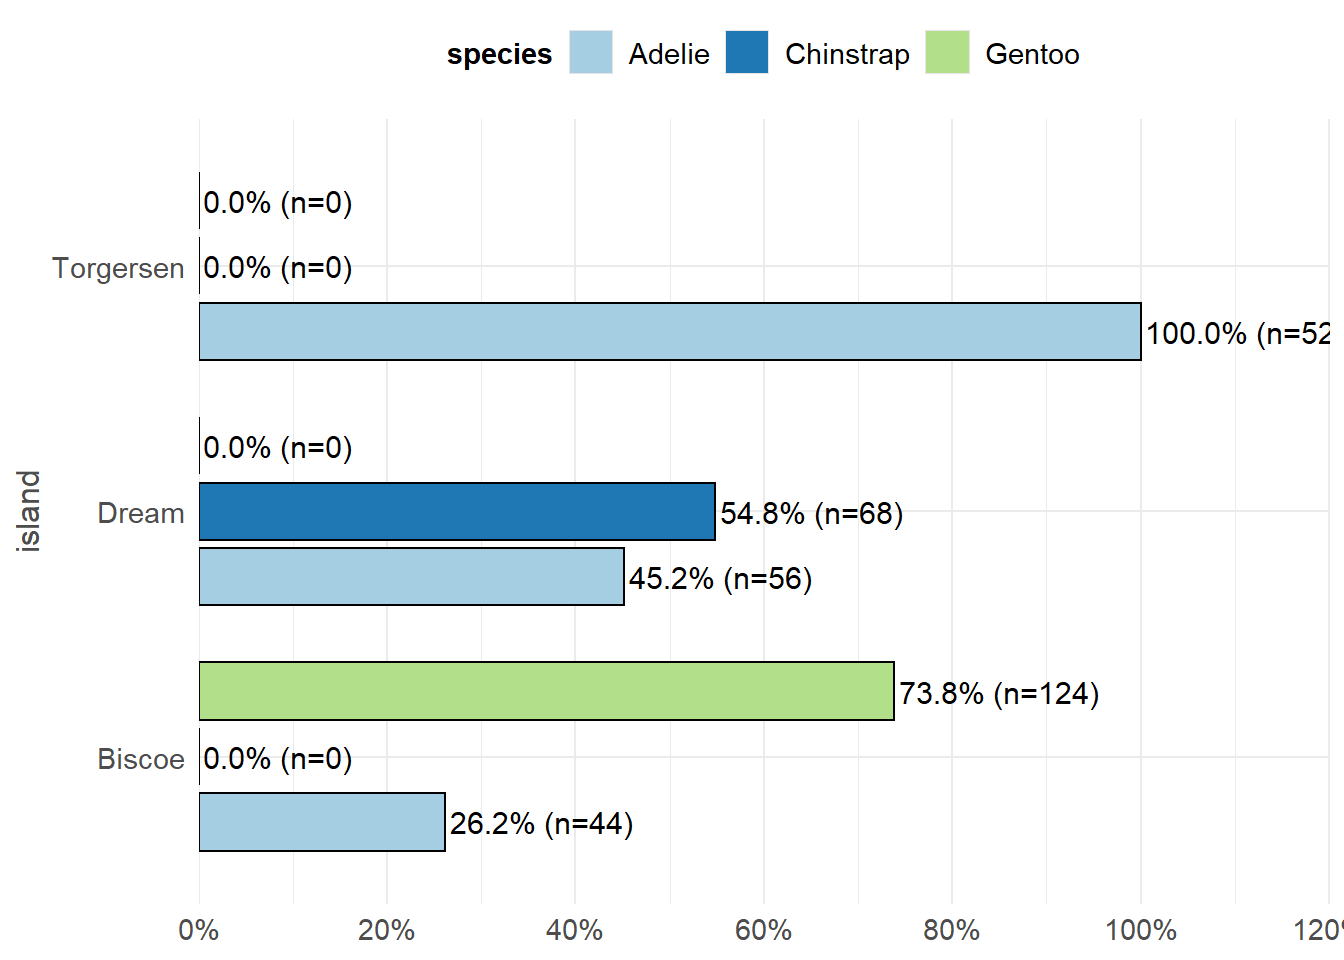
Task: Click the 'Gentoo' legend text label
Action: [1032, 54]
